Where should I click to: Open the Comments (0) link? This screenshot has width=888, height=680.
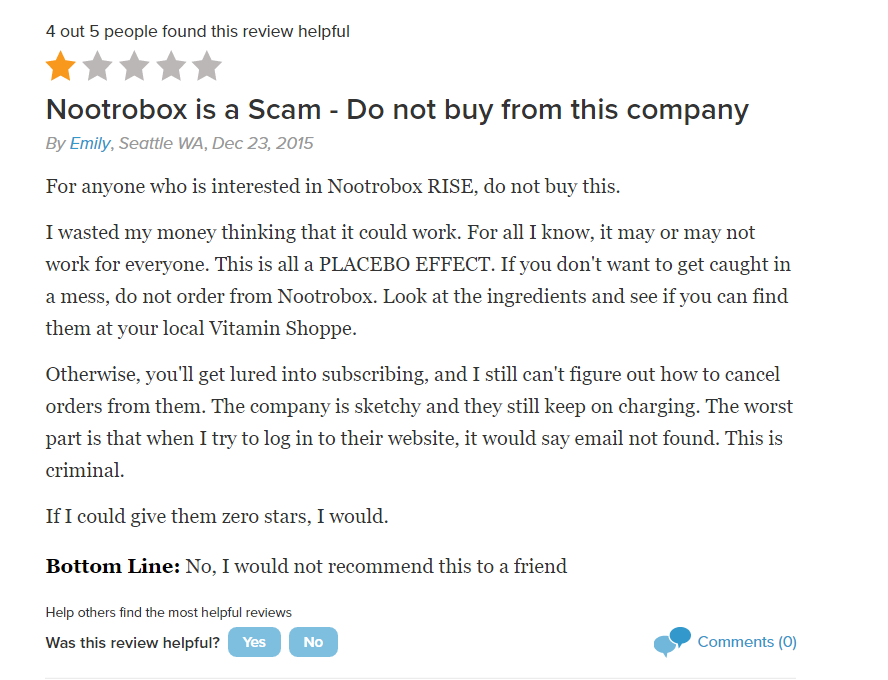(747, 642)
